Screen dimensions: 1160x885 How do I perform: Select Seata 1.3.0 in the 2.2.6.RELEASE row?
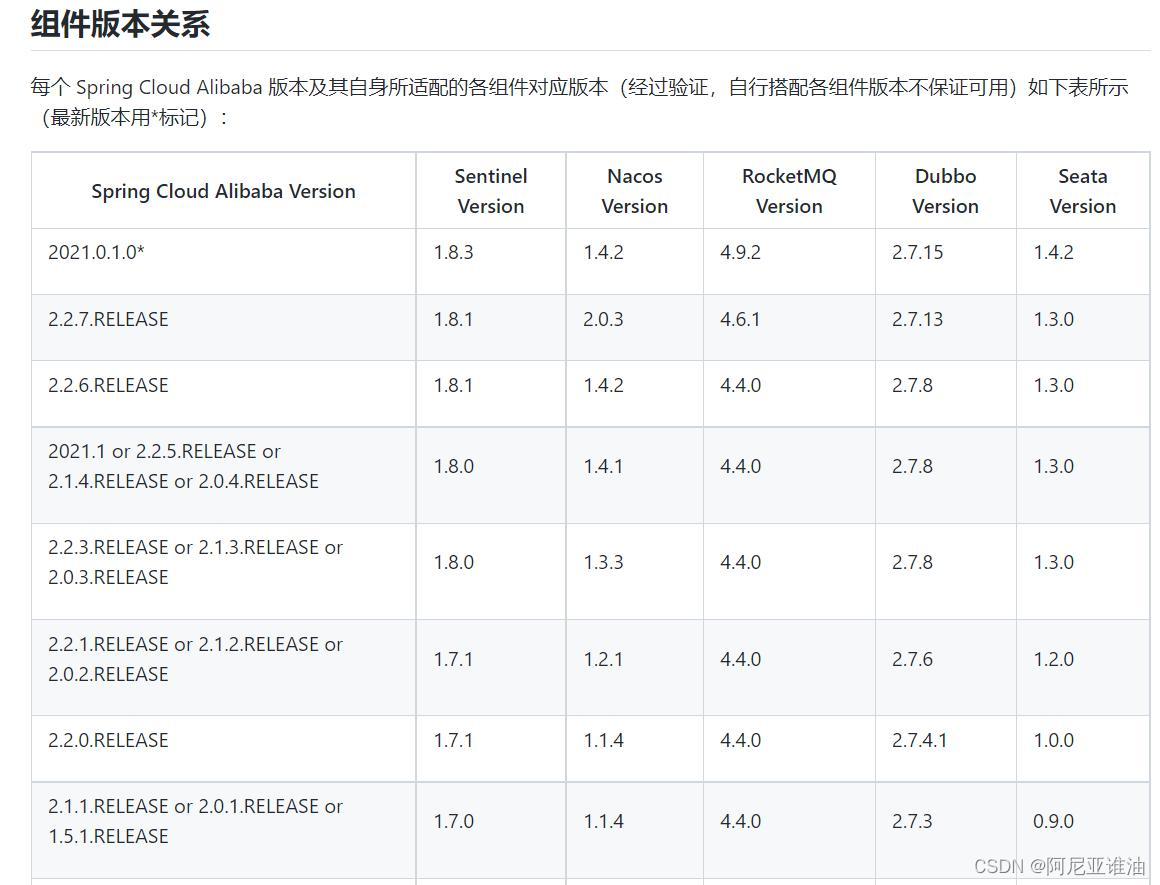1053,385
